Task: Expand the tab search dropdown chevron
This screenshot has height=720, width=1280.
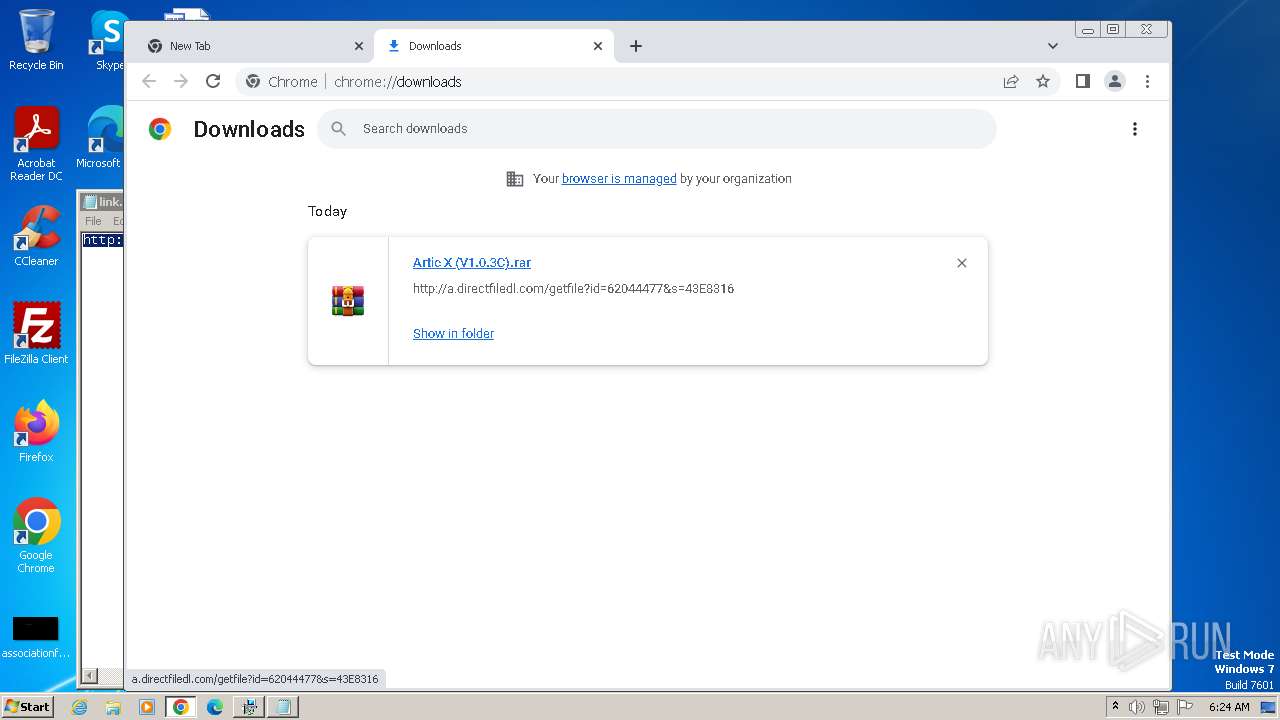Action: (x=1053, y=46)
